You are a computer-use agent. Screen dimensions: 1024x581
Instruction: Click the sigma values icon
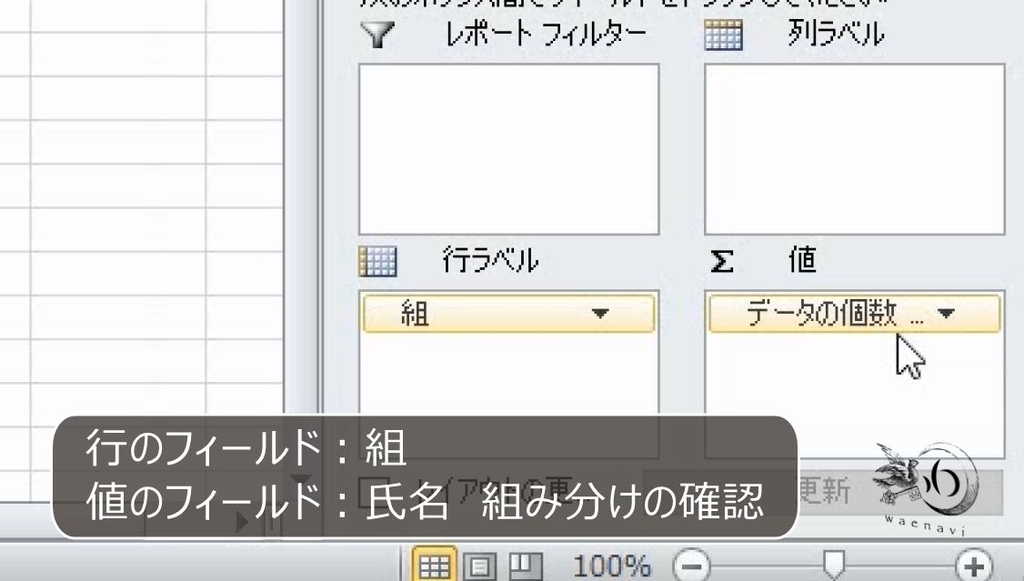tap(722, 261)
